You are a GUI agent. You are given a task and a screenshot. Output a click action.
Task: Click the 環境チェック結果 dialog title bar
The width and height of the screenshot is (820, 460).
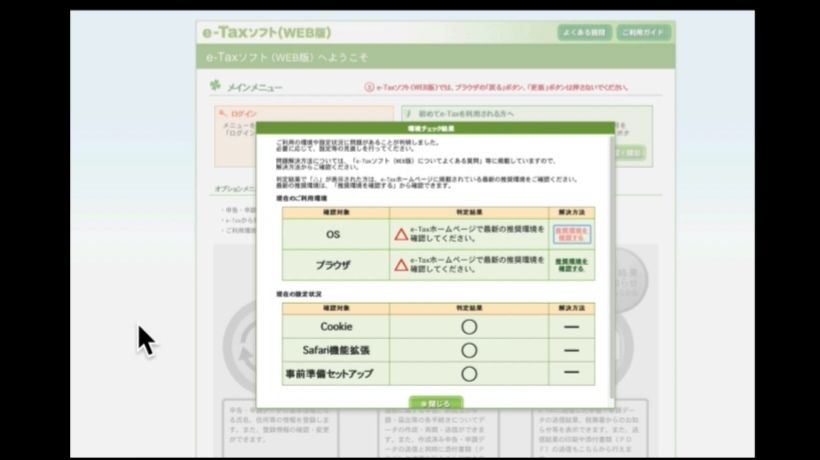(435, 130)
